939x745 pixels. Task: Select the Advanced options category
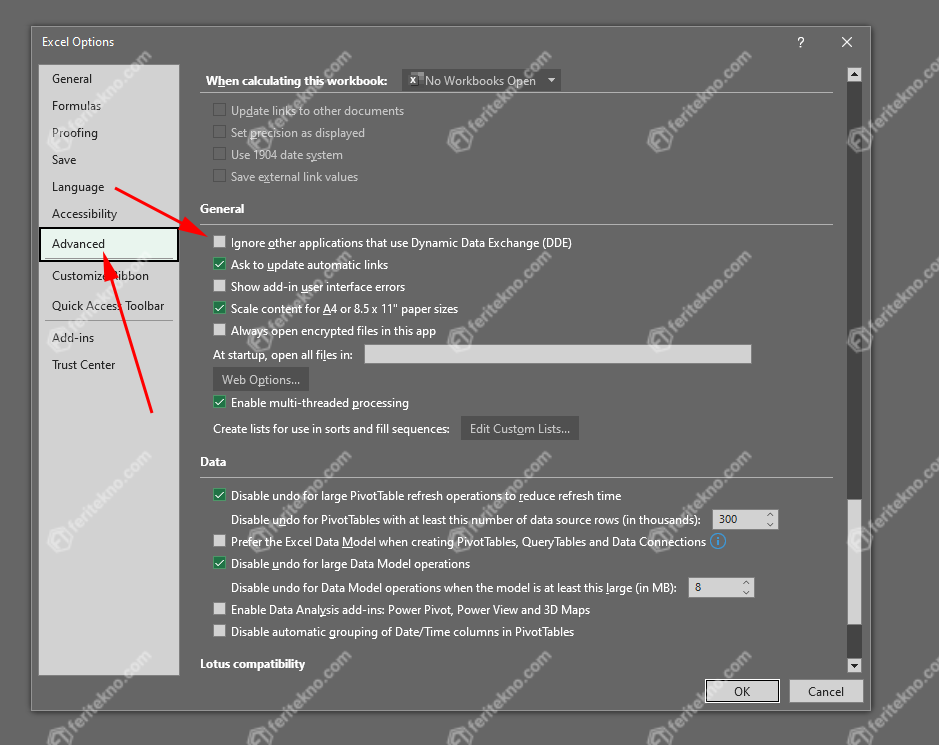(108, 244)
